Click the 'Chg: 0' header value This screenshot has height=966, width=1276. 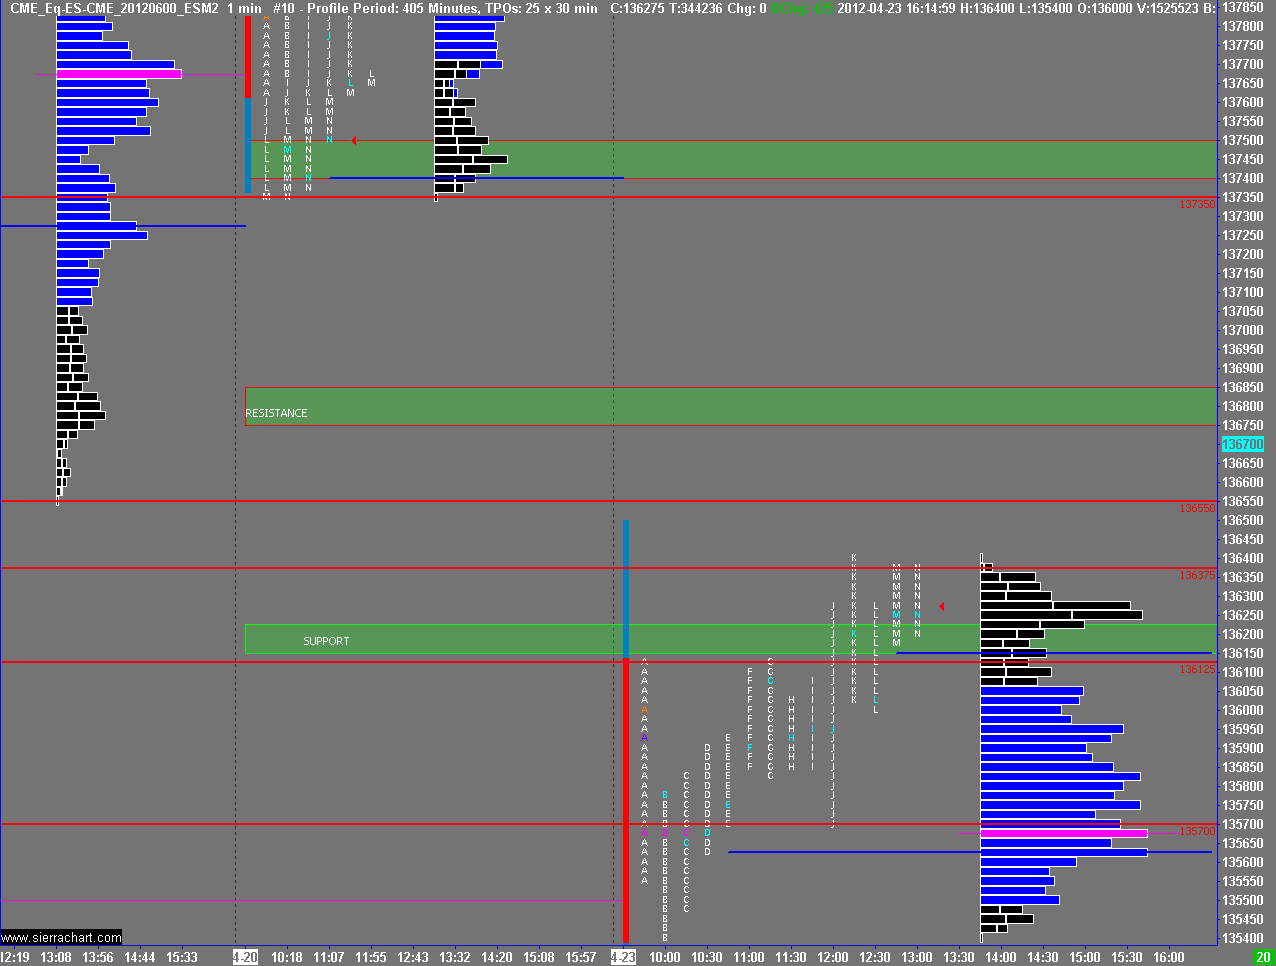[747, 8]
